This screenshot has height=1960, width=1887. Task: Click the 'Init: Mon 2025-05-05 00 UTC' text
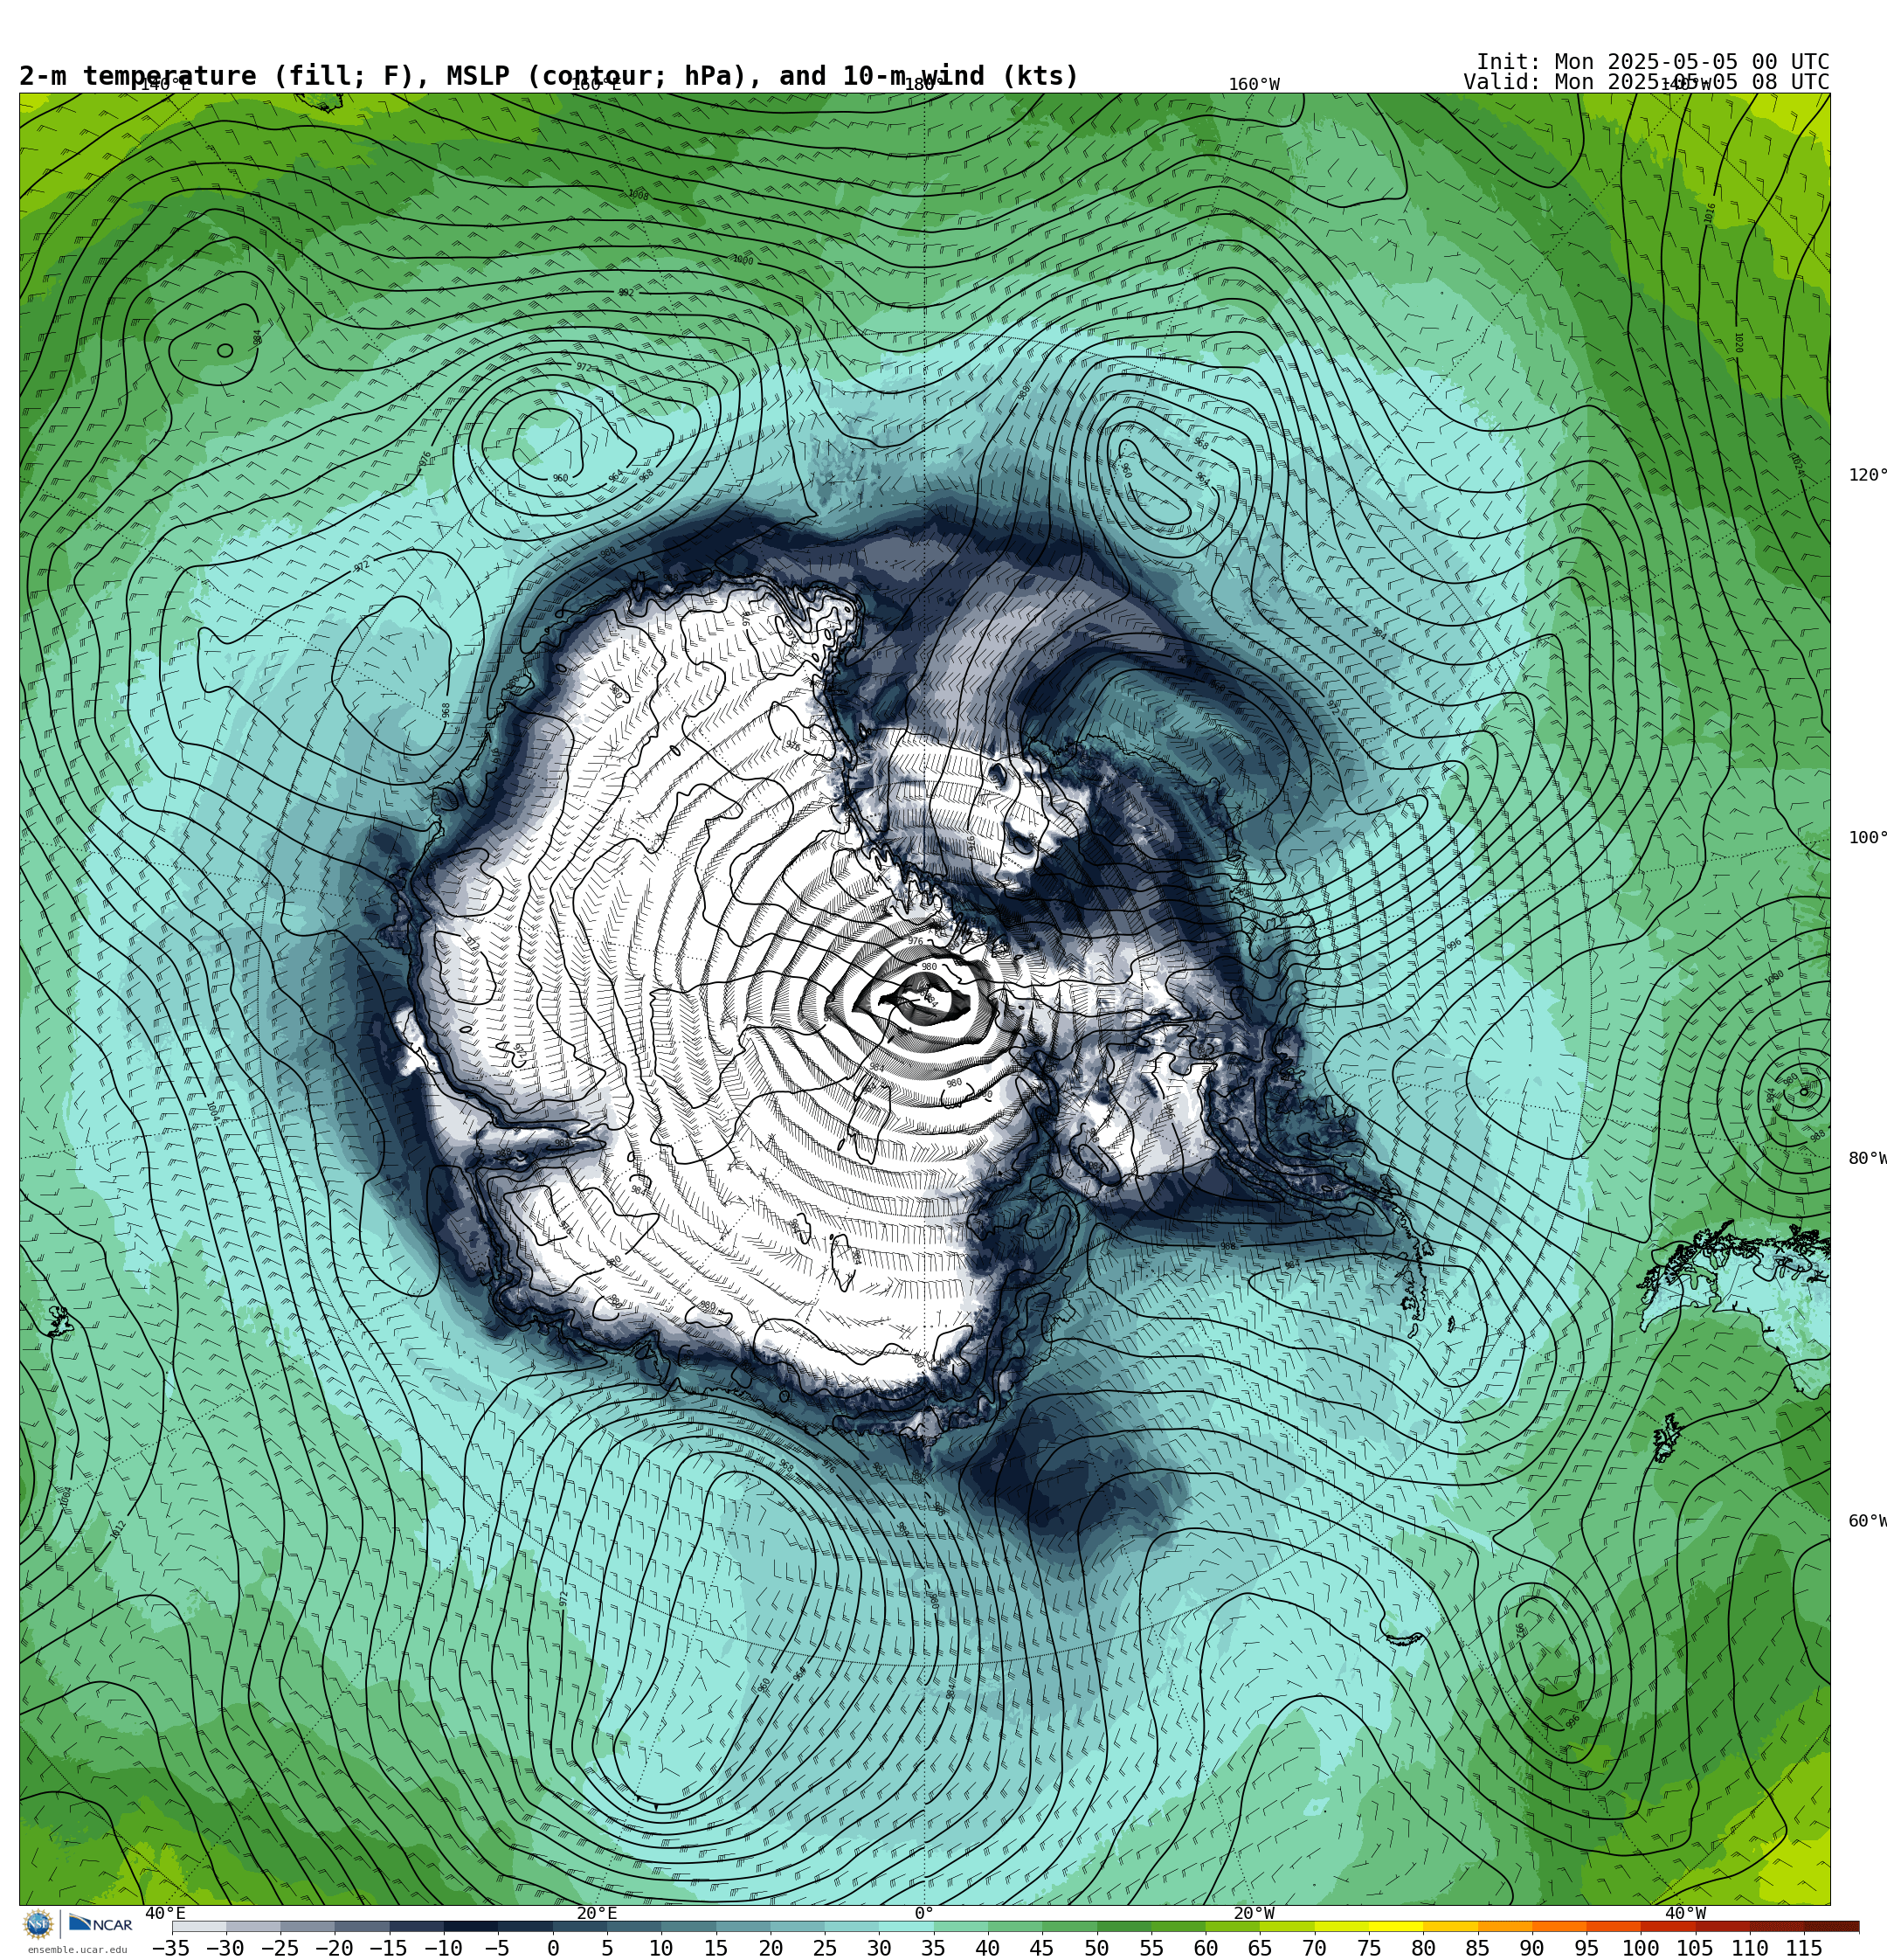pos(1652,62)
